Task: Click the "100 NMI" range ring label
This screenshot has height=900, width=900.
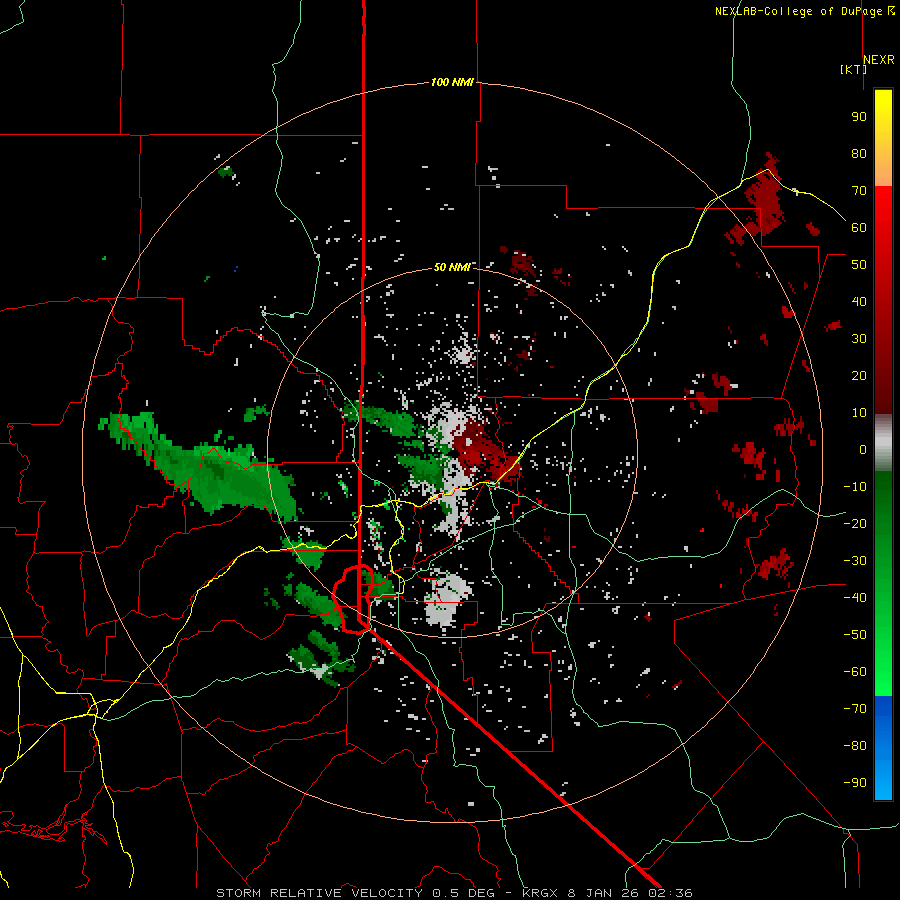Action: click(452, 83)
